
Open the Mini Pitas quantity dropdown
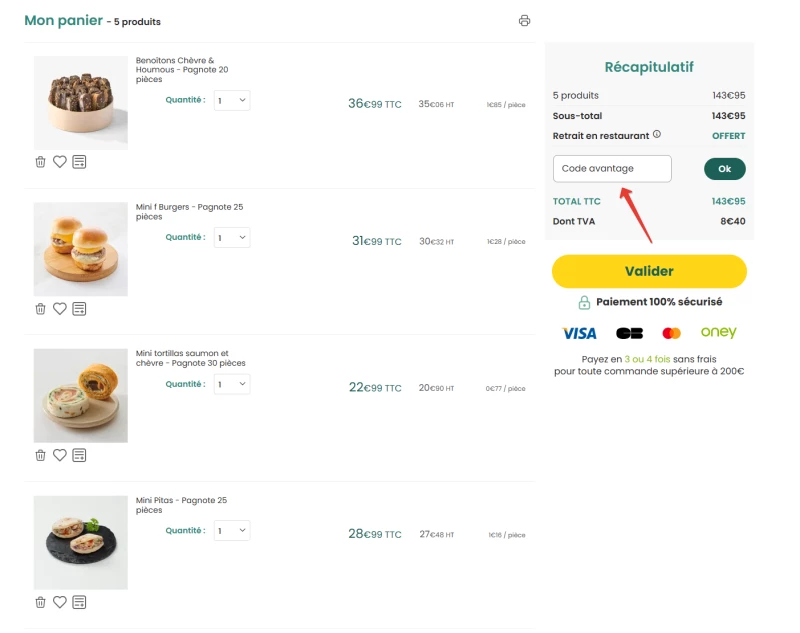pyautogui.click(x=232, y=530)
